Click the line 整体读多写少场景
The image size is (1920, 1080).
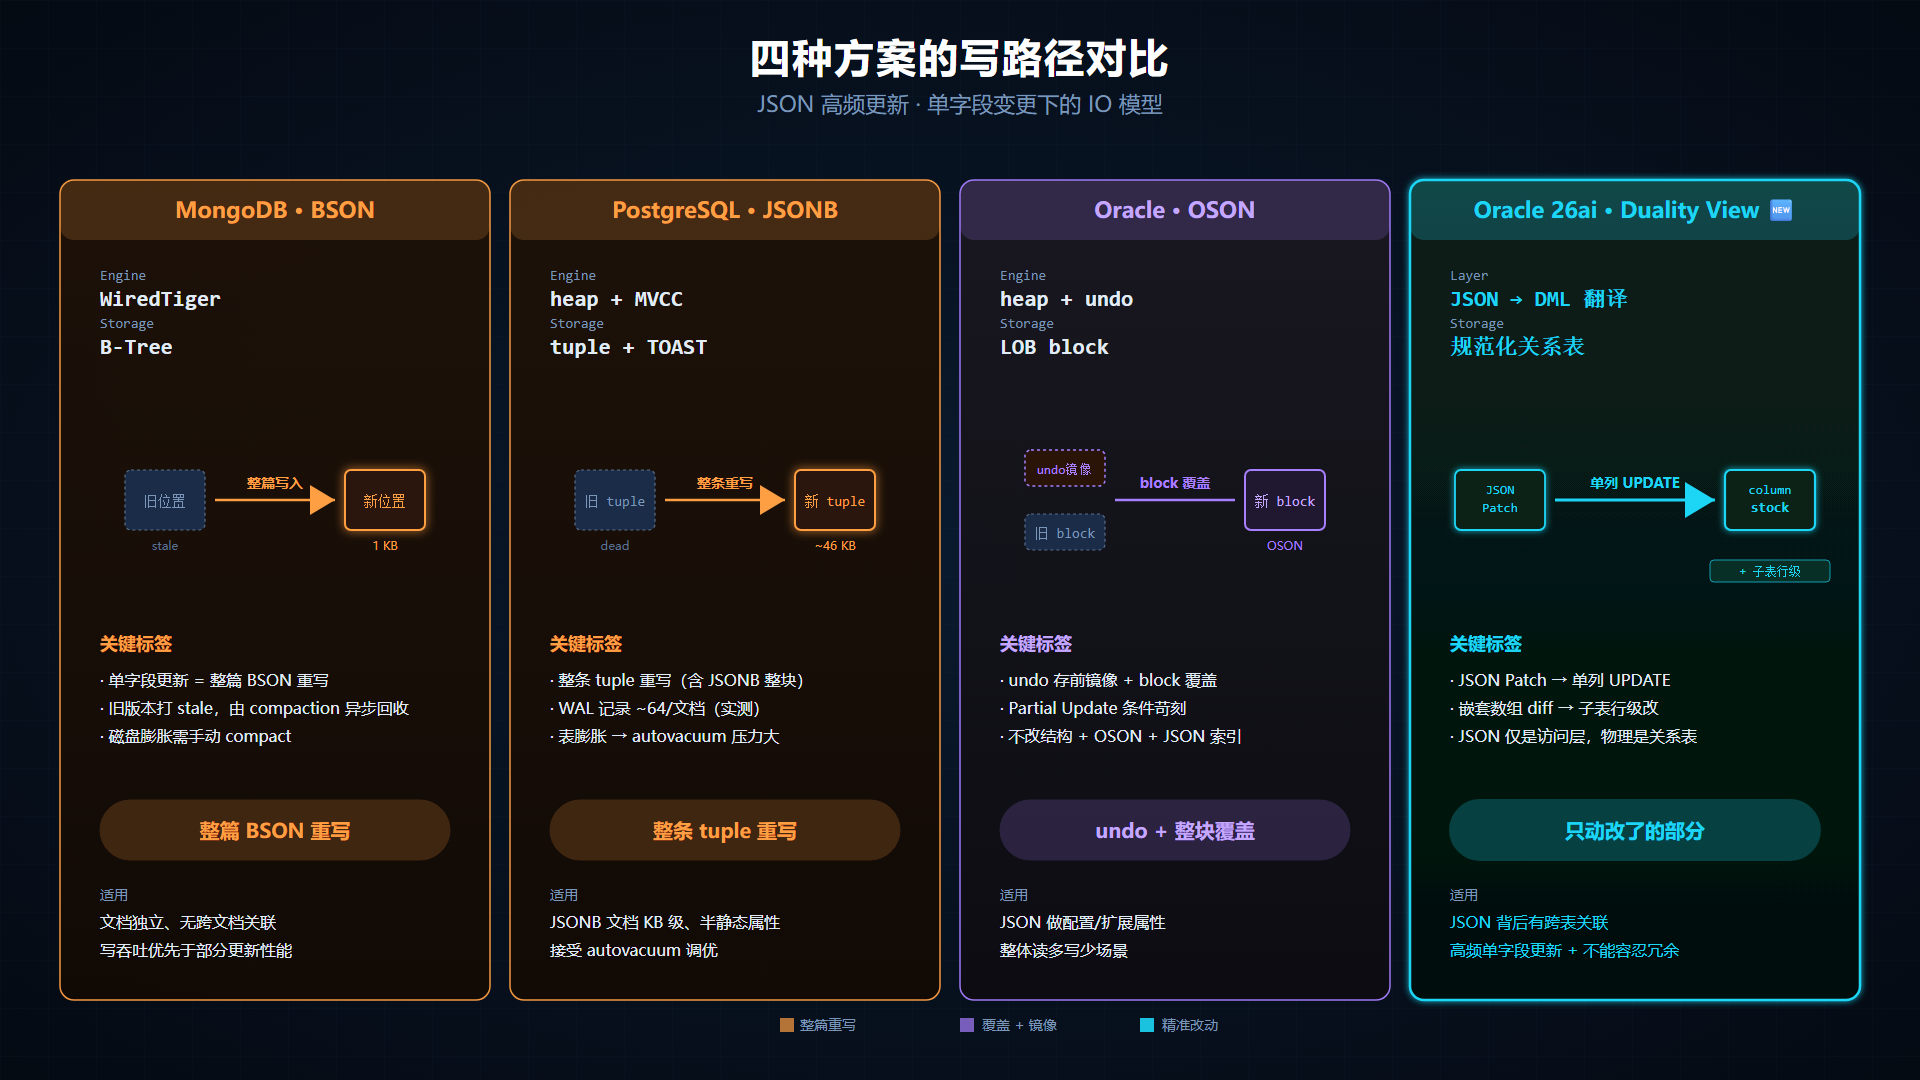[1064, 951]
